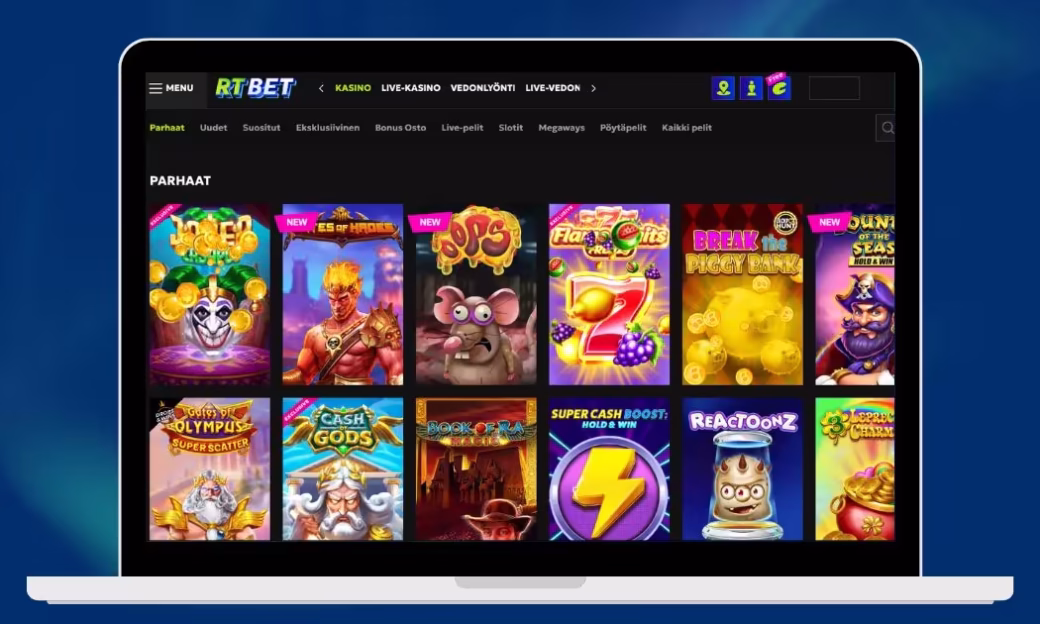This screenshot has height=624, width=1040.
Task: Open the LIVE-KASINO section
Action: (411, 88)
